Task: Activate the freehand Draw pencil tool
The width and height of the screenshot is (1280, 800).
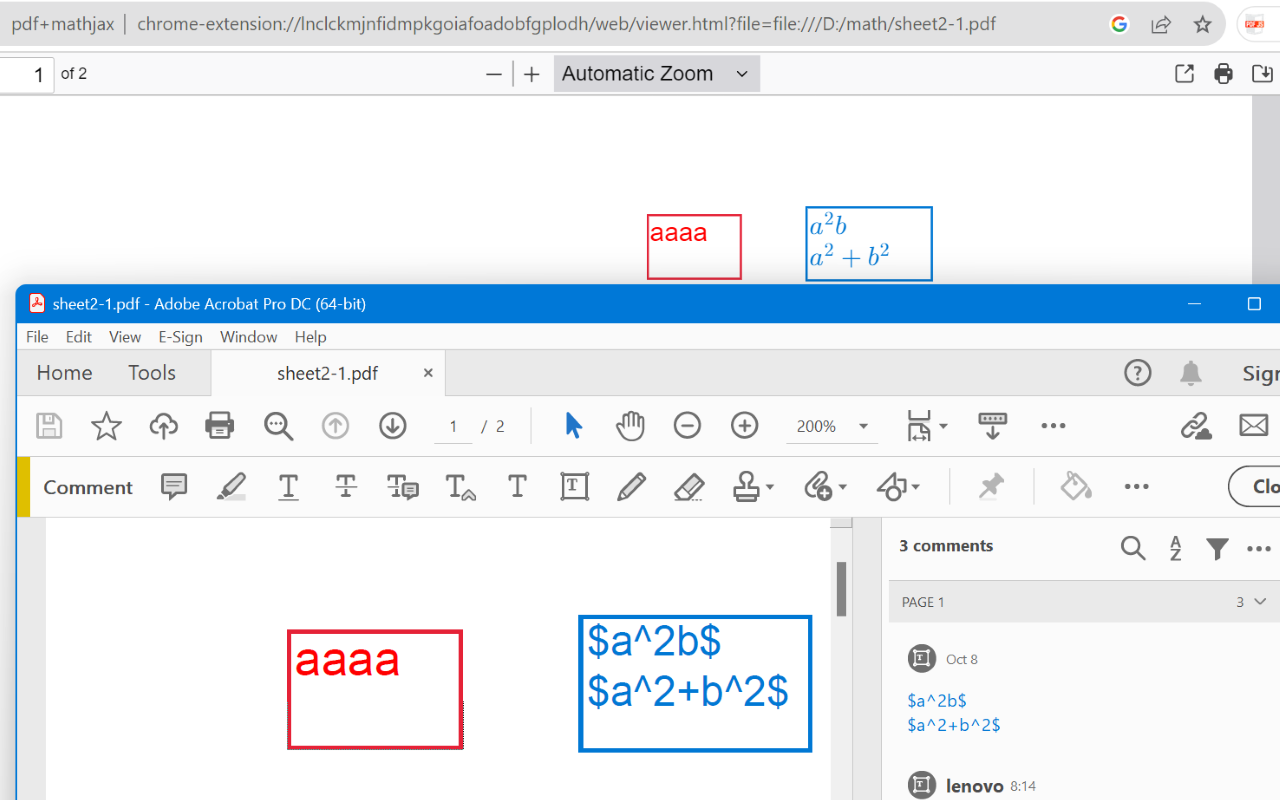Action: click(631, 487)
